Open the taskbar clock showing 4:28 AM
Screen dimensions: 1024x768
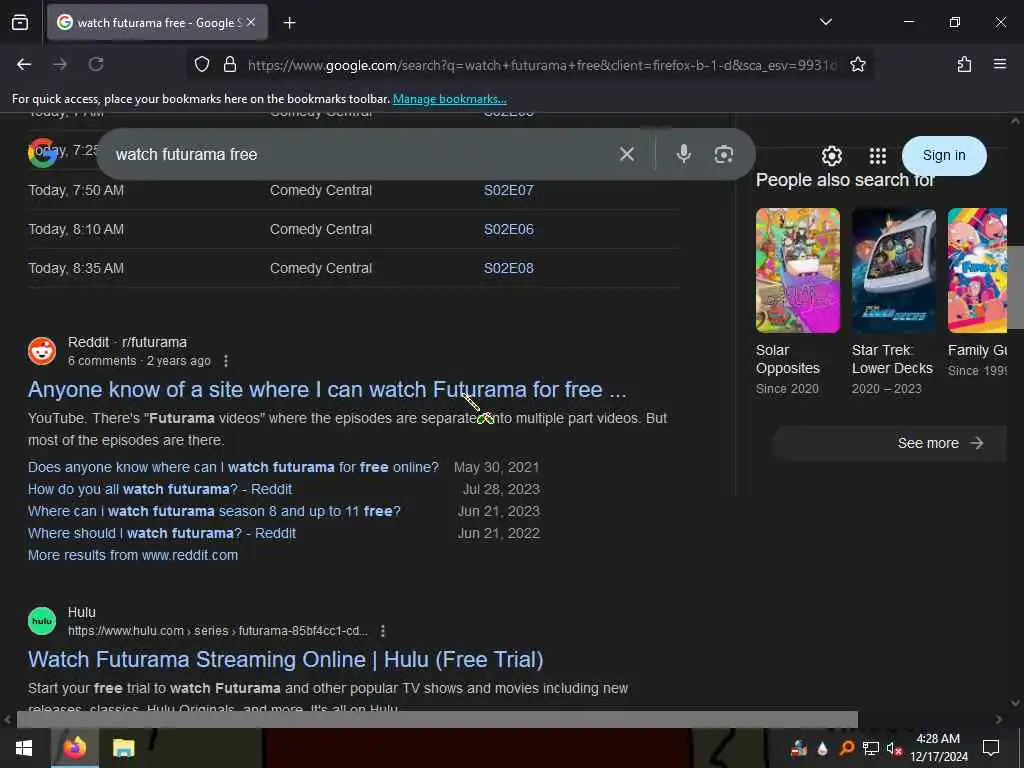[x=938, y=748]
